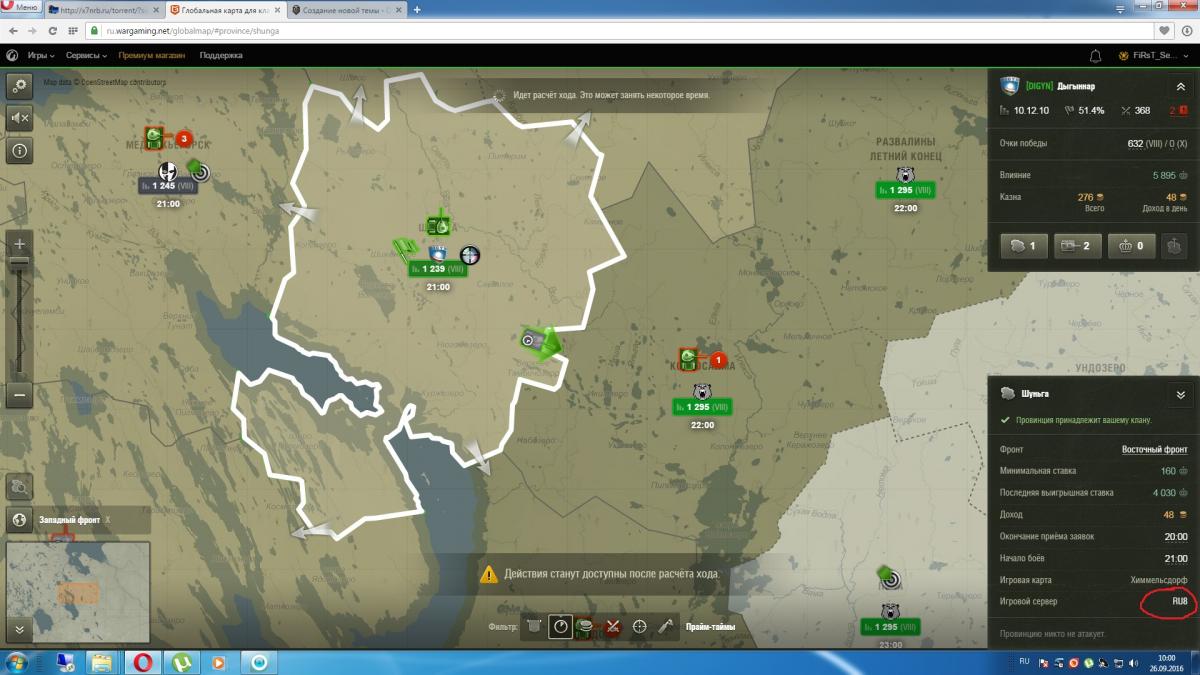Toggle the province income coins filter
1200x675 pixels.
tap(587, 627)
